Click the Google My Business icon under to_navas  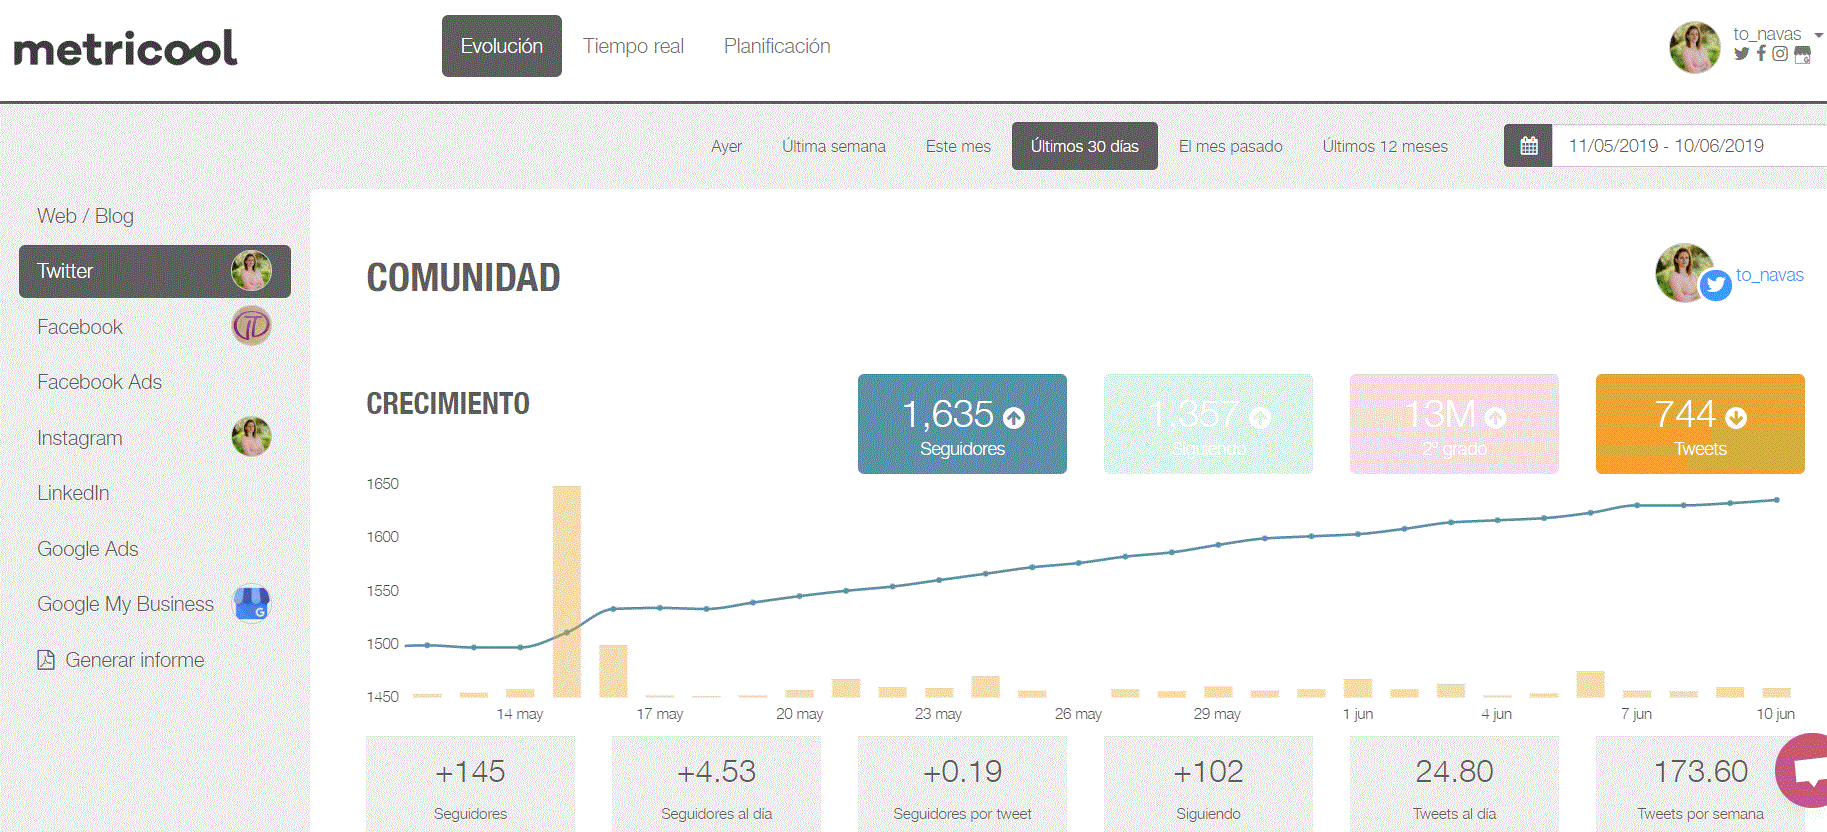click(1802, 55)
